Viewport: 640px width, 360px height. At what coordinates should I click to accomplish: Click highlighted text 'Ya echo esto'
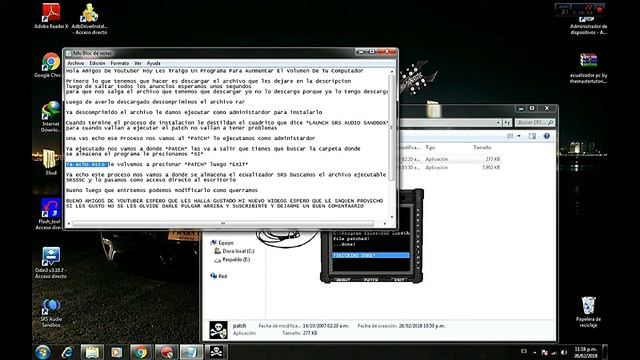(x=87, y=164)
